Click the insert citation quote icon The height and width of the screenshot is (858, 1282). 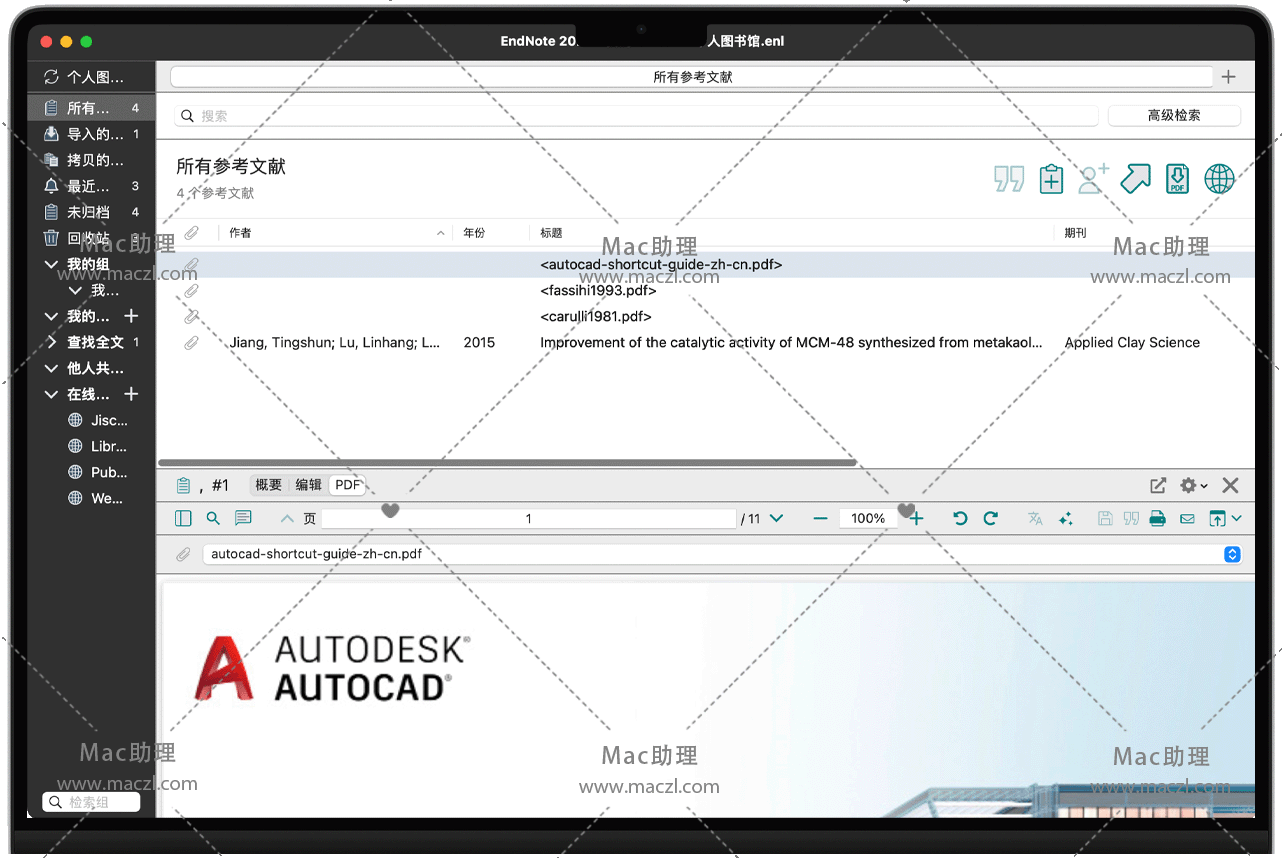coord(1009,179)
